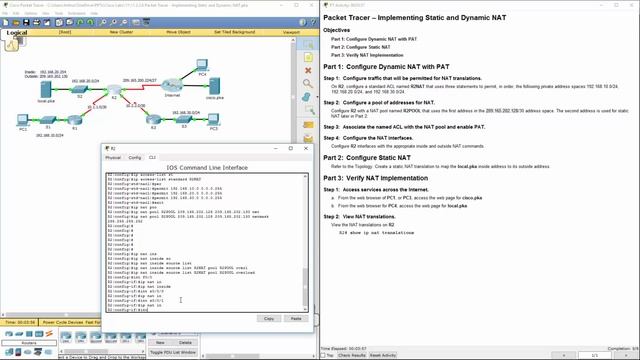Image resolution: width=640 pixels, height=360 pixels.
Task: Click the New scenario button
Action: tap(160, 343)
